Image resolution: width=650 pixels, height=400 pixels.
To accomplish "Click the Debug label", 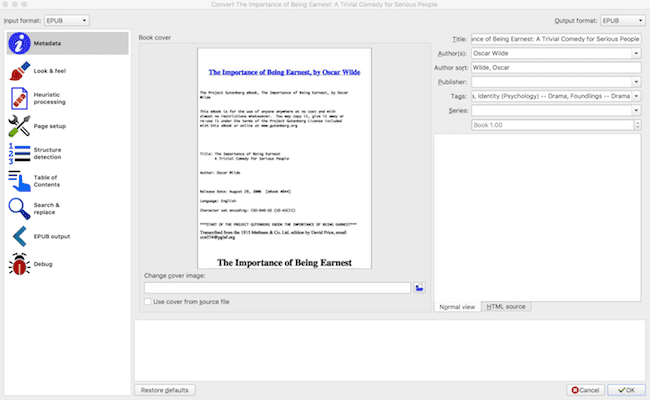I will click(x=43, y=264).
